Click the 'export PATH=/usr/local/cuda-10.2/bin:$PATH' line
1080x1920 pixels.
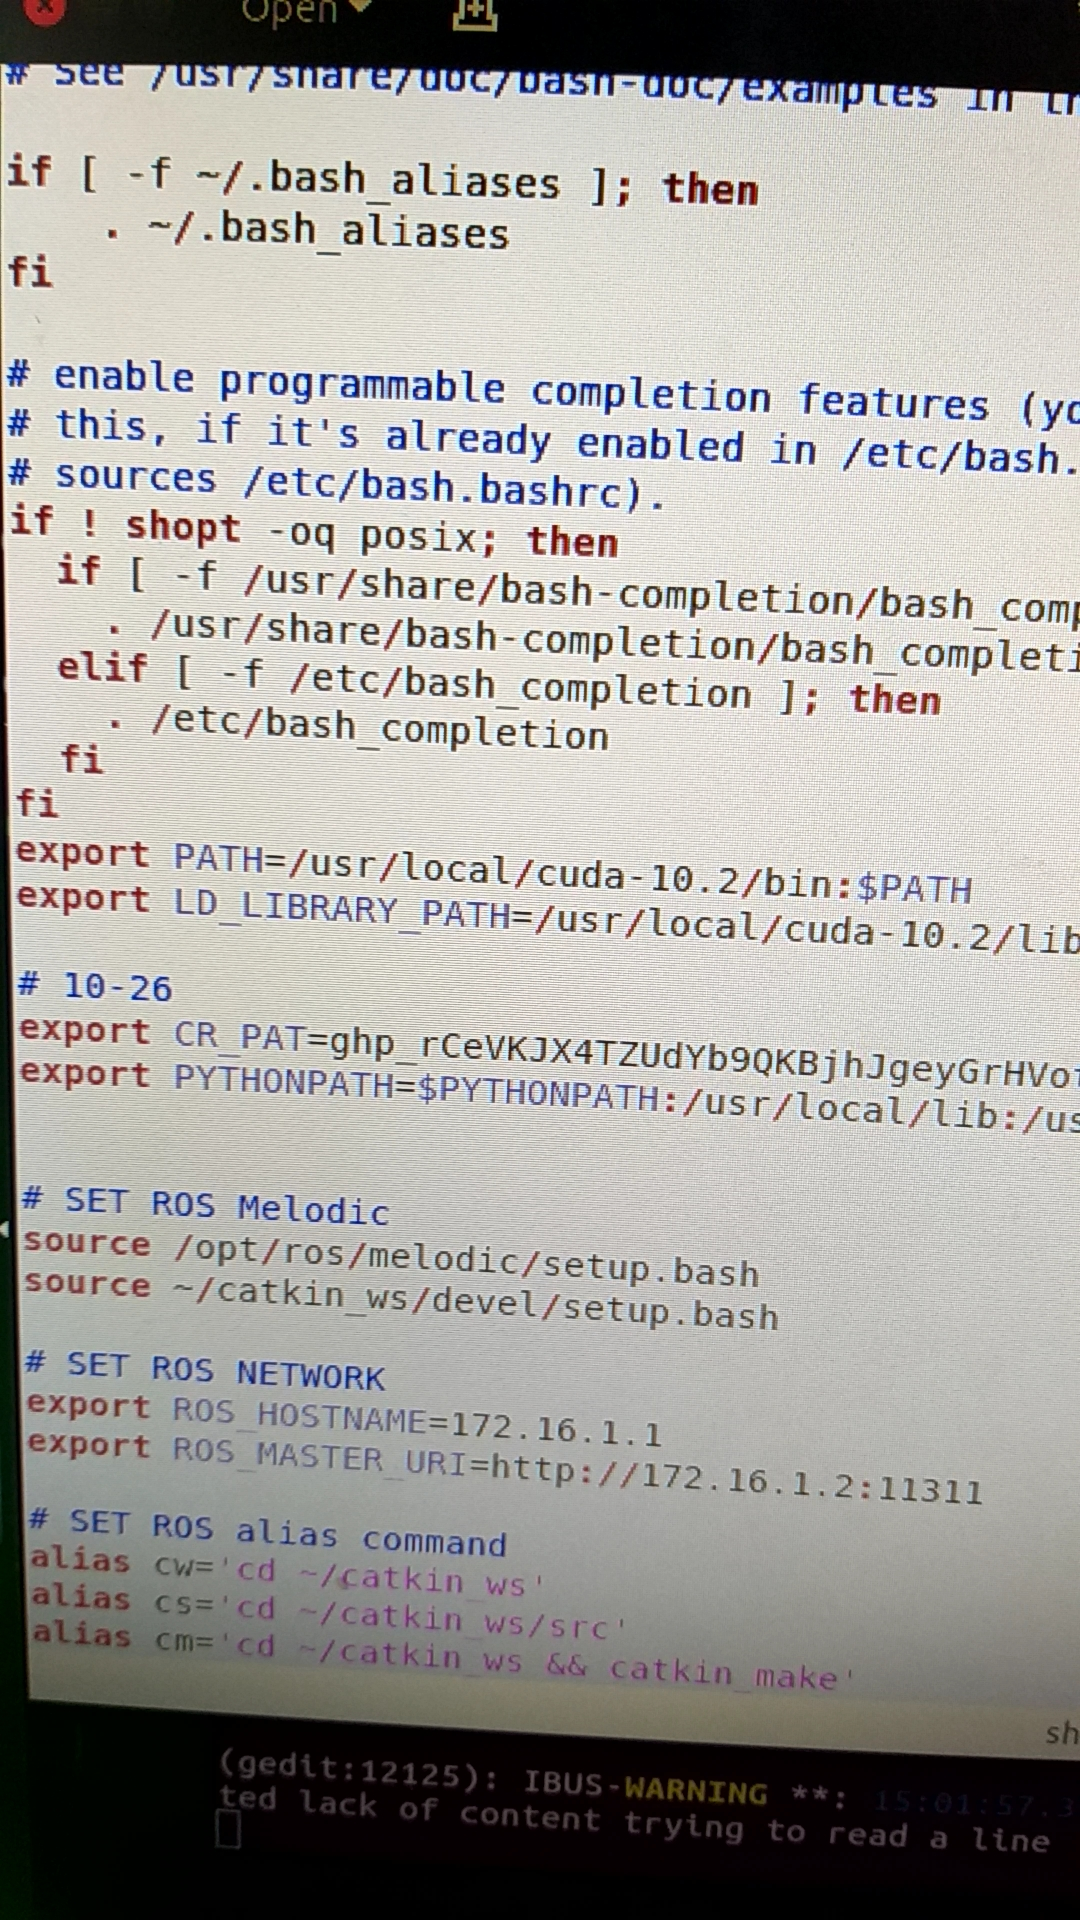tap(494, 872)
